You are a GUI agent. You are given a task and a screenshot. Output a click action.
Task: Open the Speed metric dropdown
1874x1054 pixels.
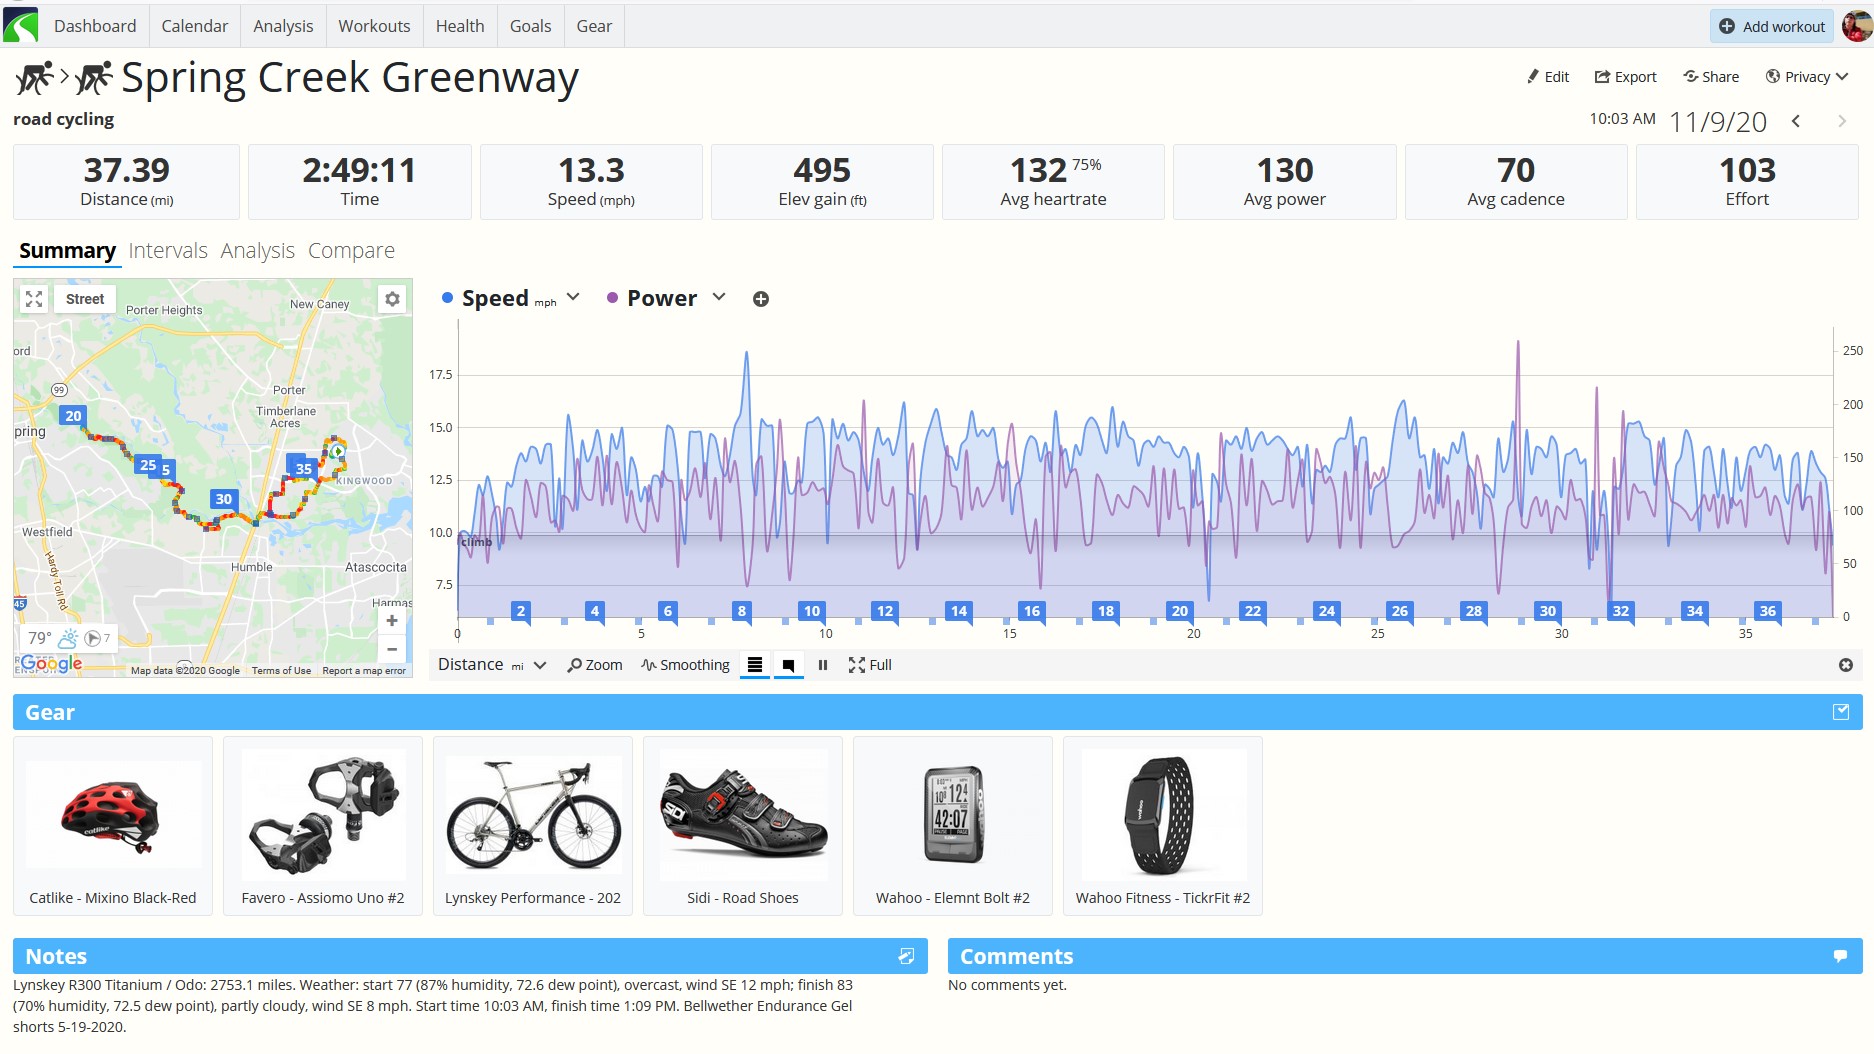[x=573, y=297]
